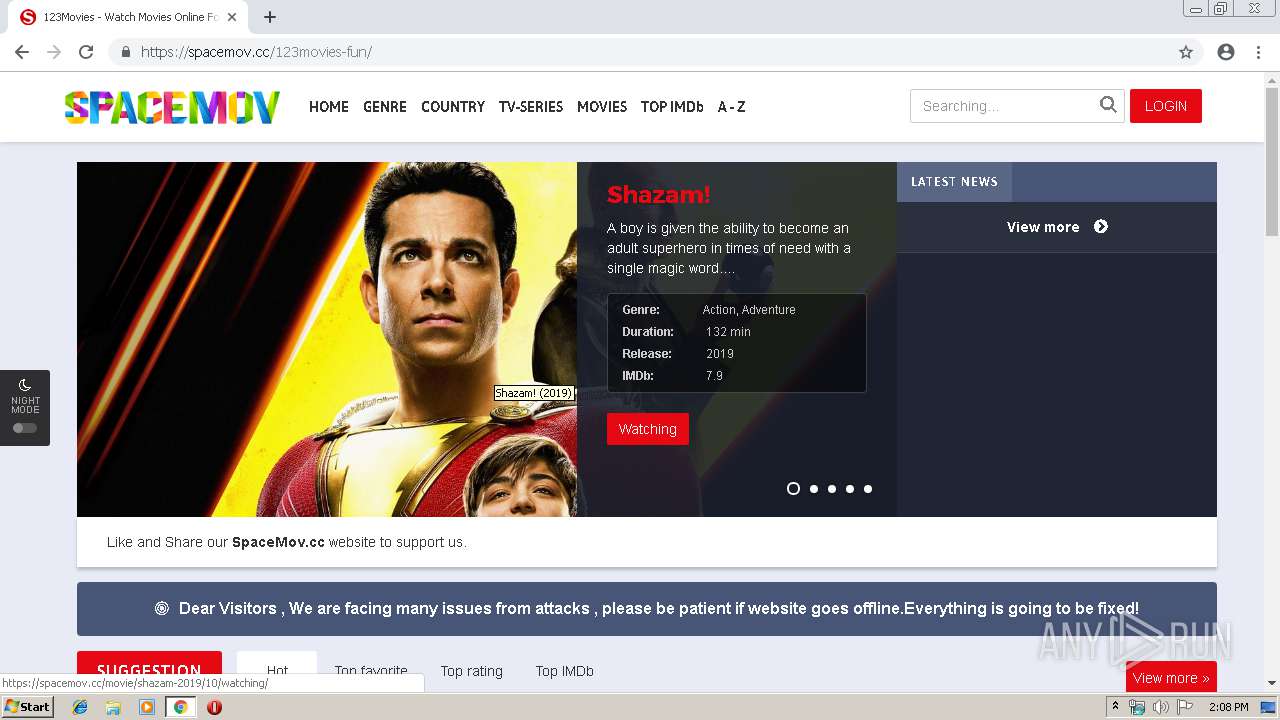Open a new tab with the plus icon
Viewport: 1280px width, 720px height.
tap(270, 17)
